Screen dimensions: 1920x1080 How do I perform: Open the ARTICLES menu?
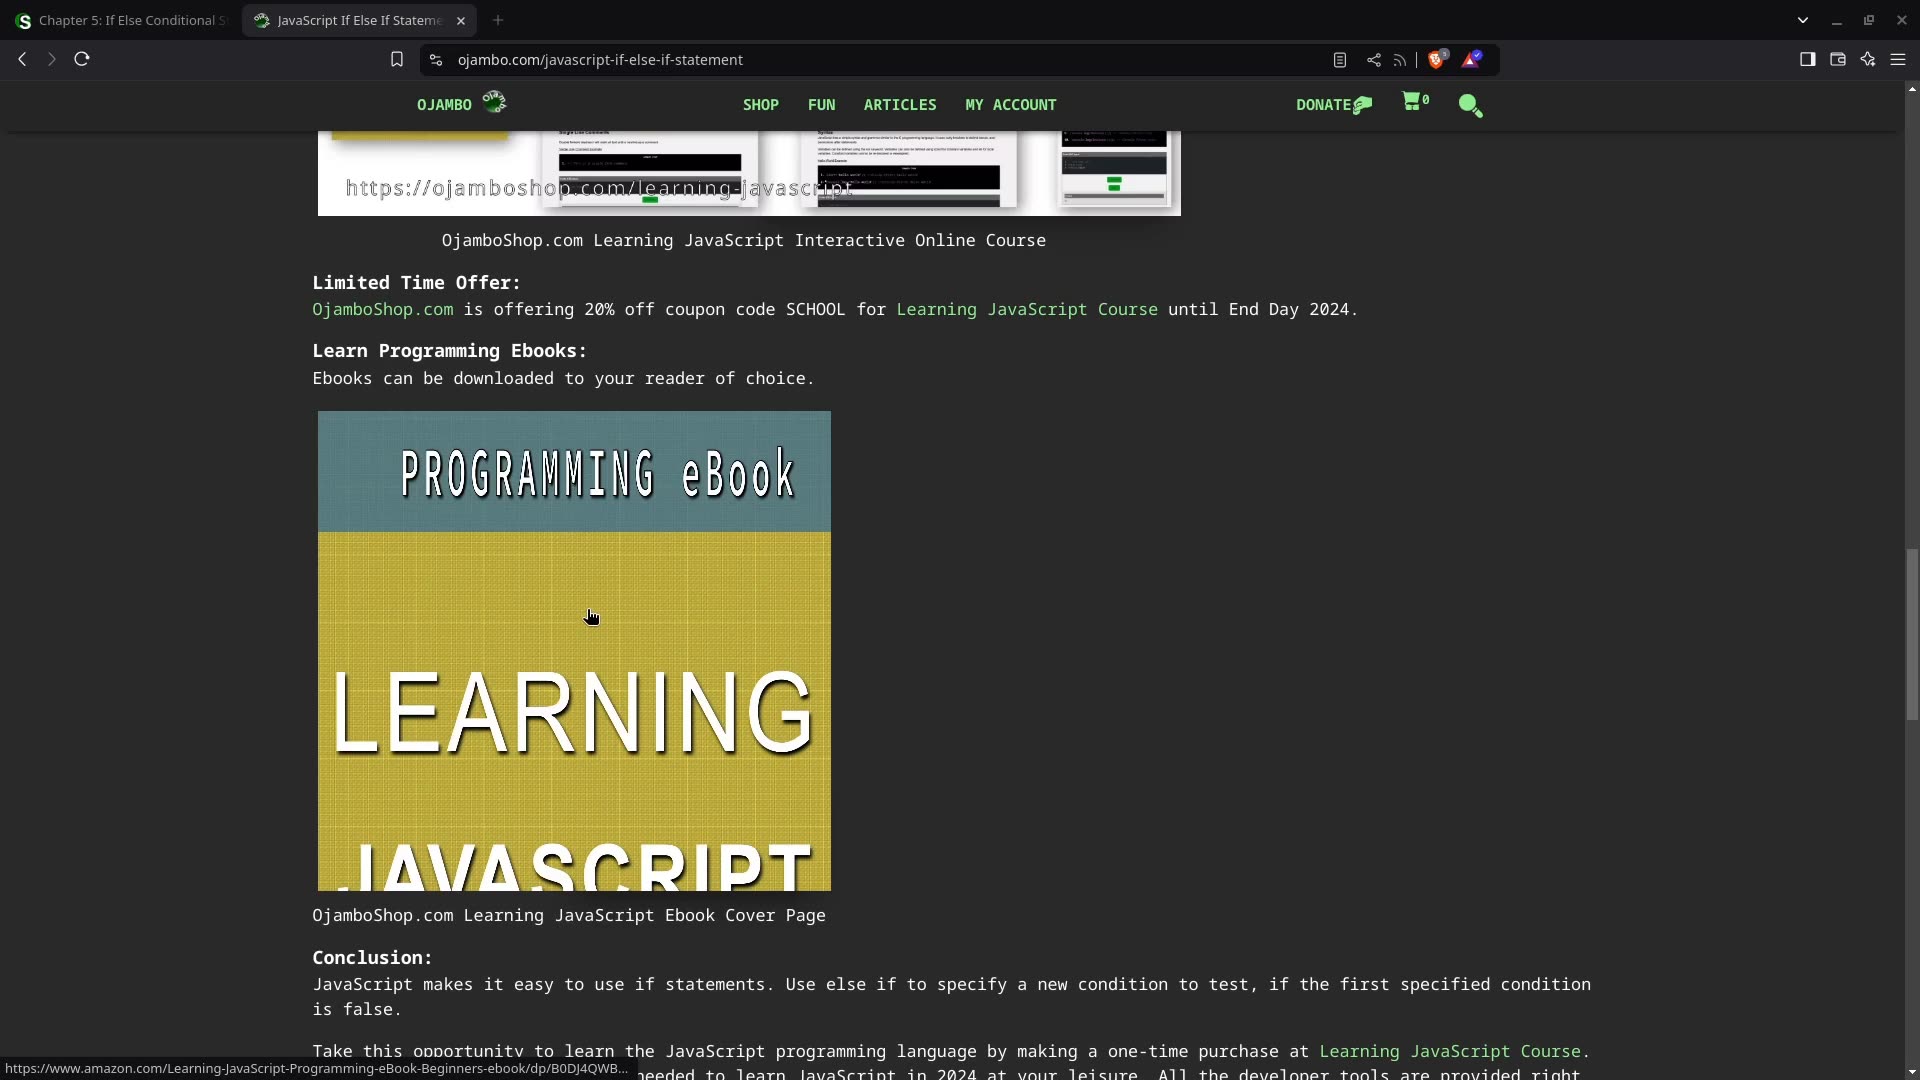[x=900, y=105]
